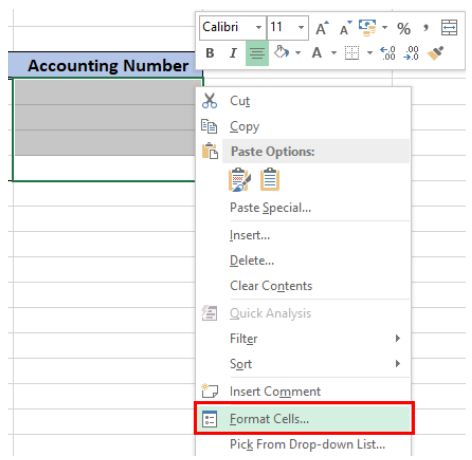472x460 pixels.
Task: Open Paste Special dialog
Action: (303, 207)
